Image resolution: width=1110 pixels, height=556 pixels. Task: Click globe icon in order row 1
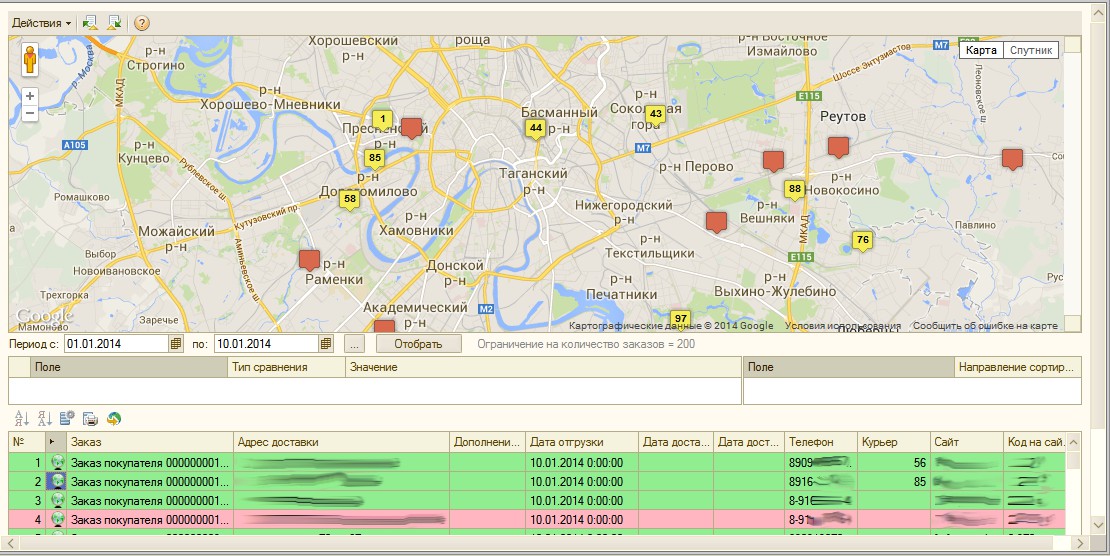pyautogui.click(x=57, y=463)
